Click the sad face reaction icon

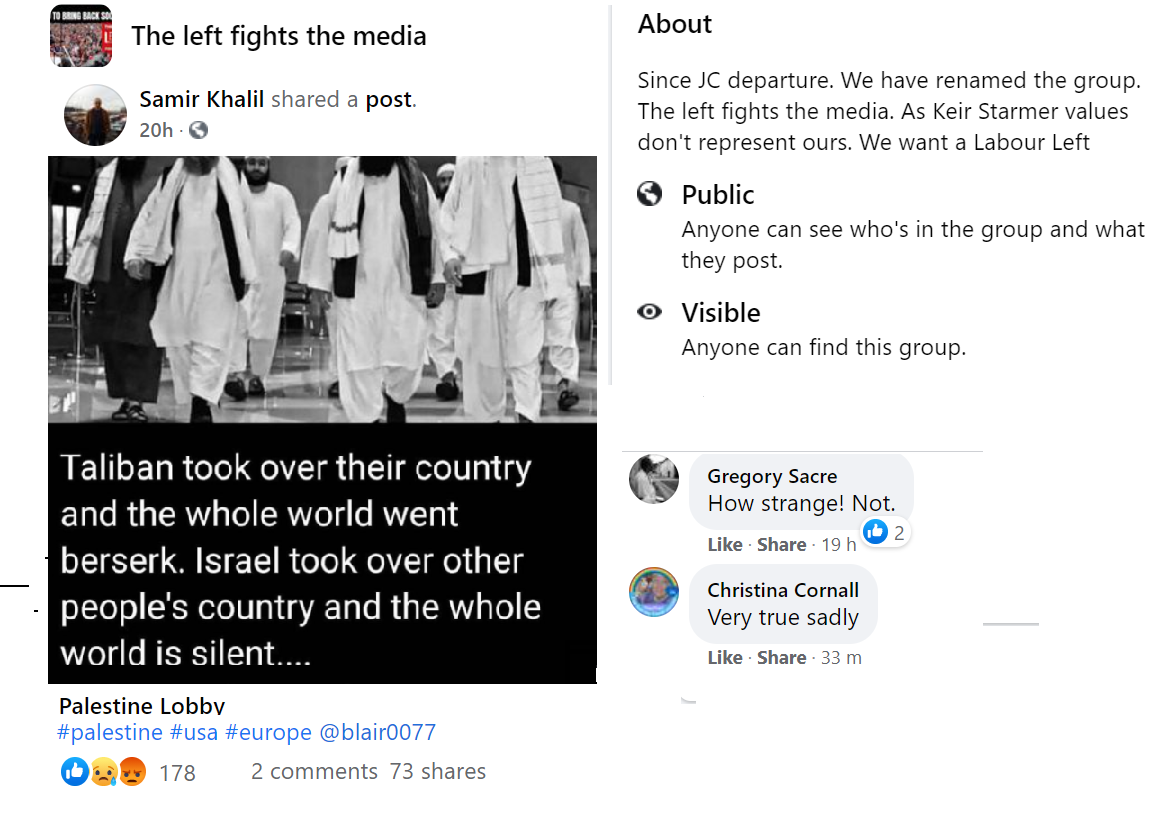click(103, 771)
